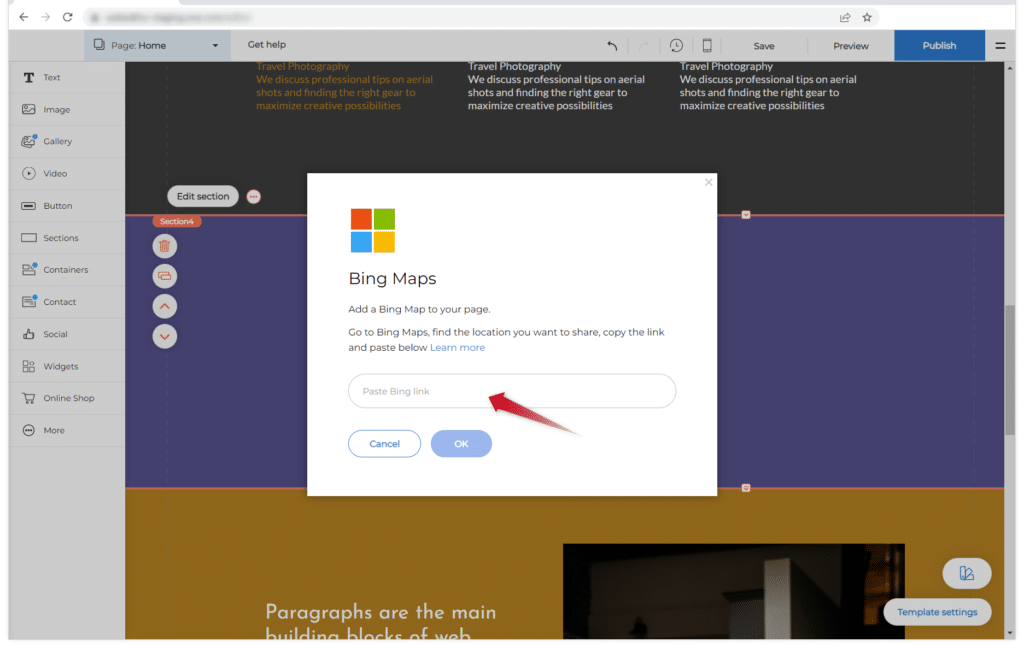Click the duplicate section icon
This screenshot has width=1024, height=648.
coord(165,275)
